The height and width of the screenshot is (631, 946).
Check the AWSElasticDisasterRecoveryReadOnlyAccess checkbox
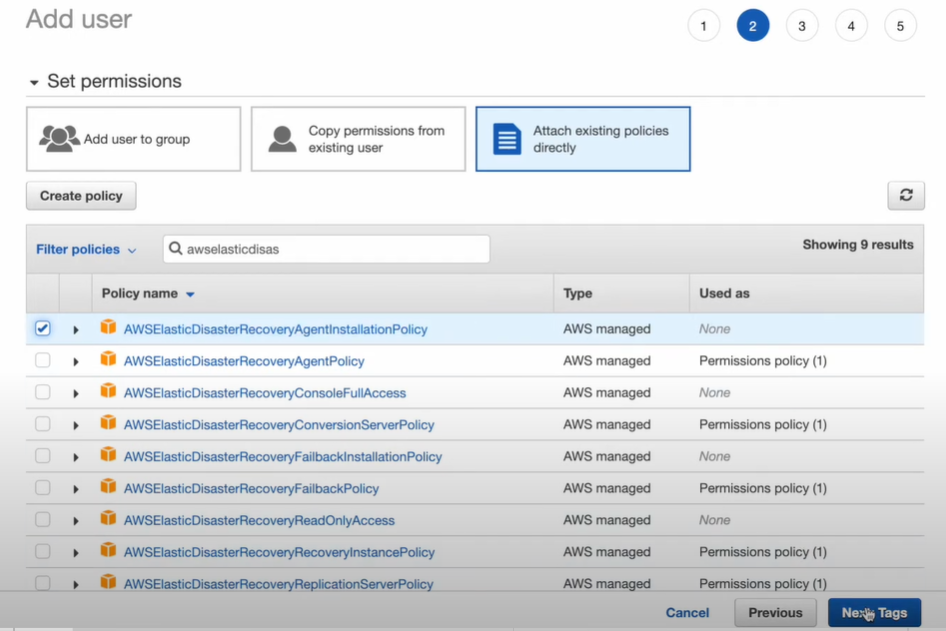click(42, 519)
